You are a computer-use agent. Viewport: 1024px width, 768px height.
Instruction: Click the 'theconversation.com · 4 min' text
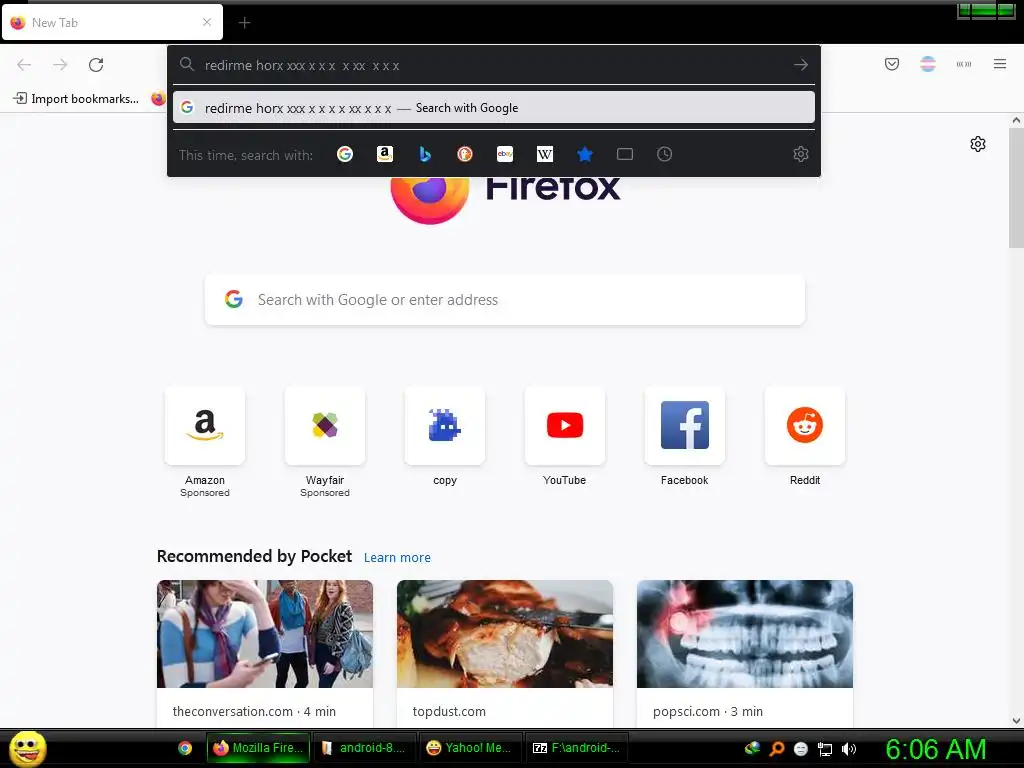pos(254,711)
